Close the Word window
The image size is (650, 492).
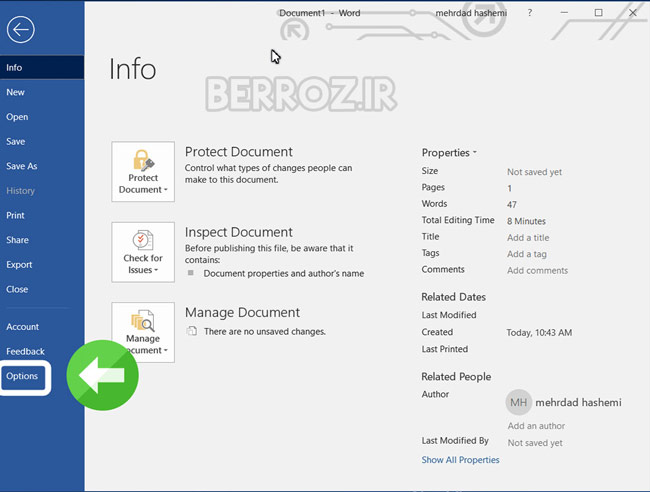[633, 13]
